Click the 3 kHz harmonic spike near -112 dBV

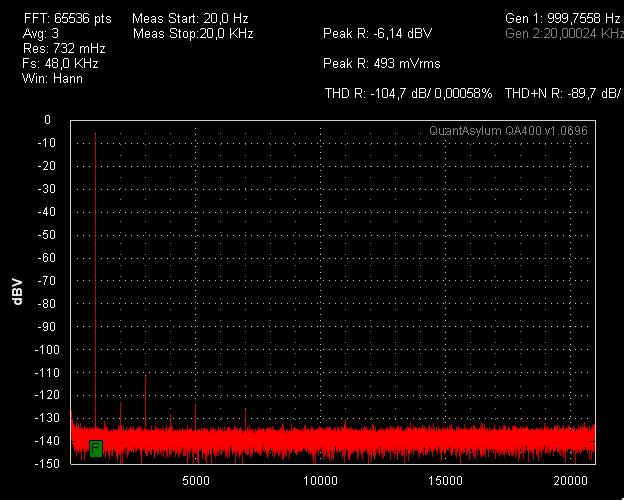[x=145, y=400]
